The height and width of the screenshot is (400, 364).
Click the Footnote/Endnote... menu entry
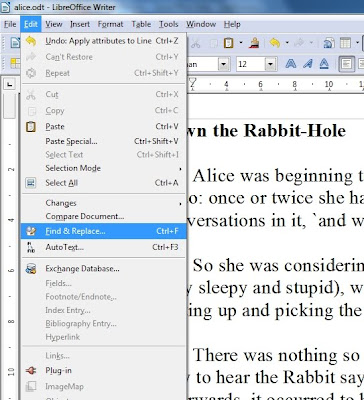tap(103, 297)
